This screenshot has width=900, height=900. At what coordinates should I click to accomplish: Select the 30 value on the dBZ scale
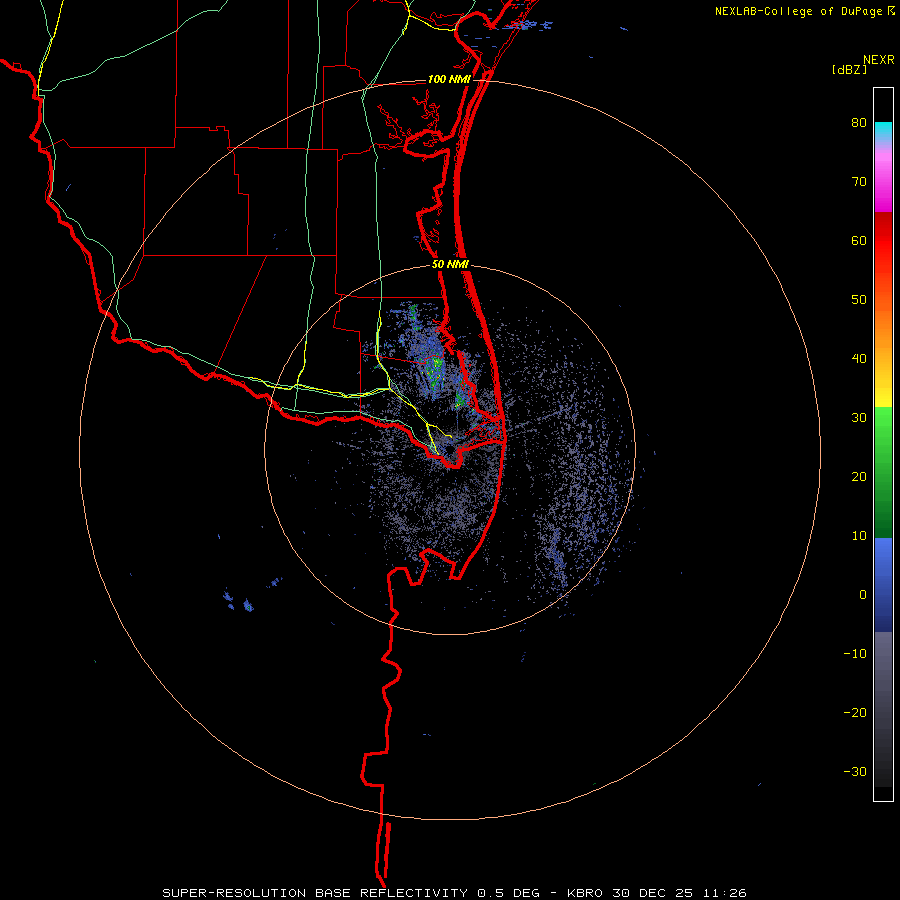[x=859, y=418]
